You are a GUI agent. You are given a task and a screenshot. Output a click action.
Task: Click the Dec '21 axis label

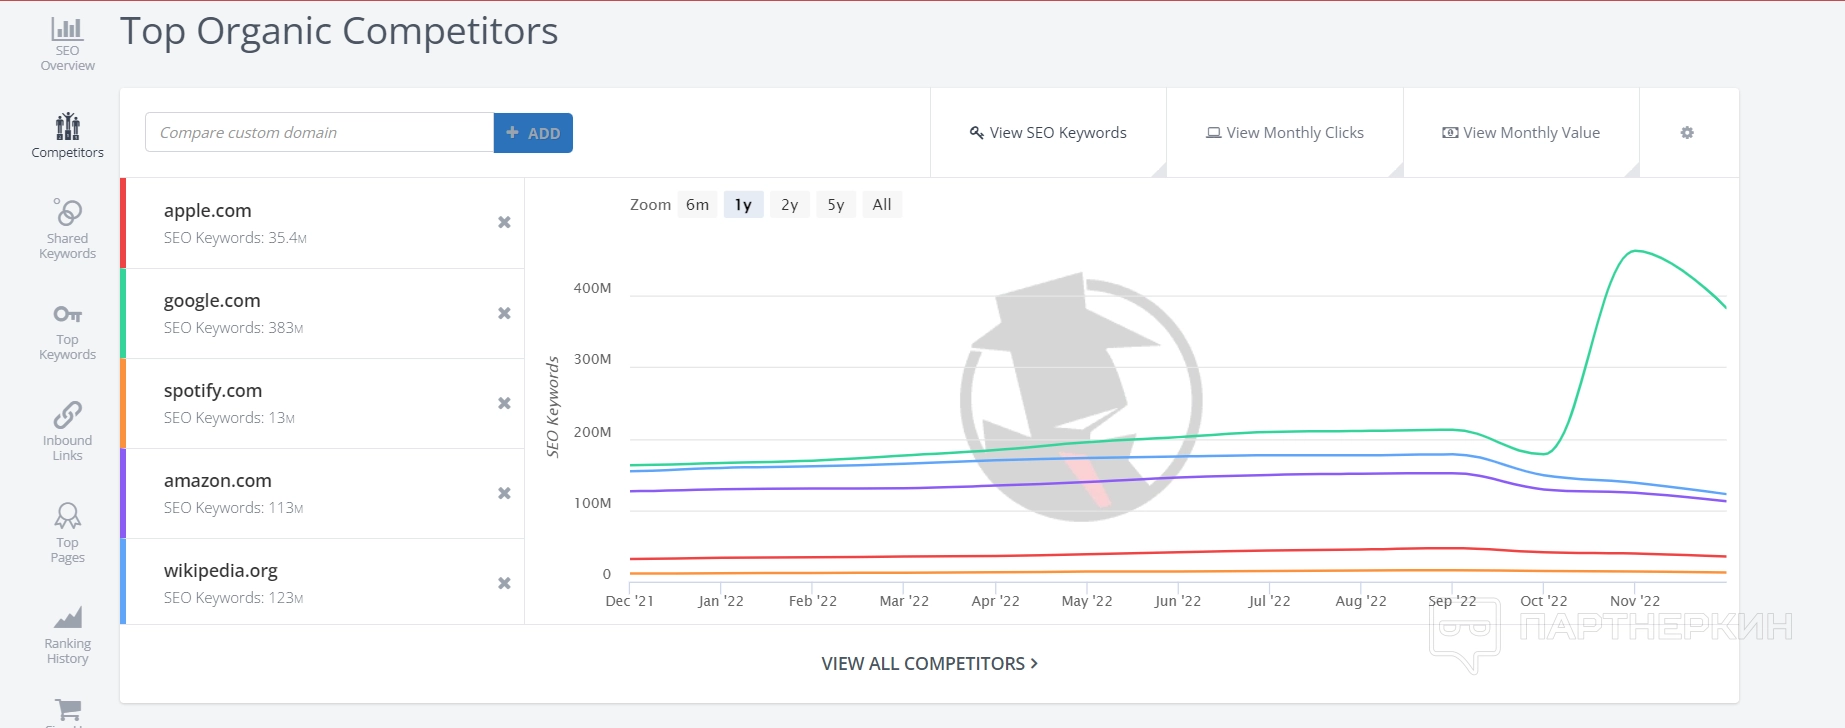(x=629, y=601)
